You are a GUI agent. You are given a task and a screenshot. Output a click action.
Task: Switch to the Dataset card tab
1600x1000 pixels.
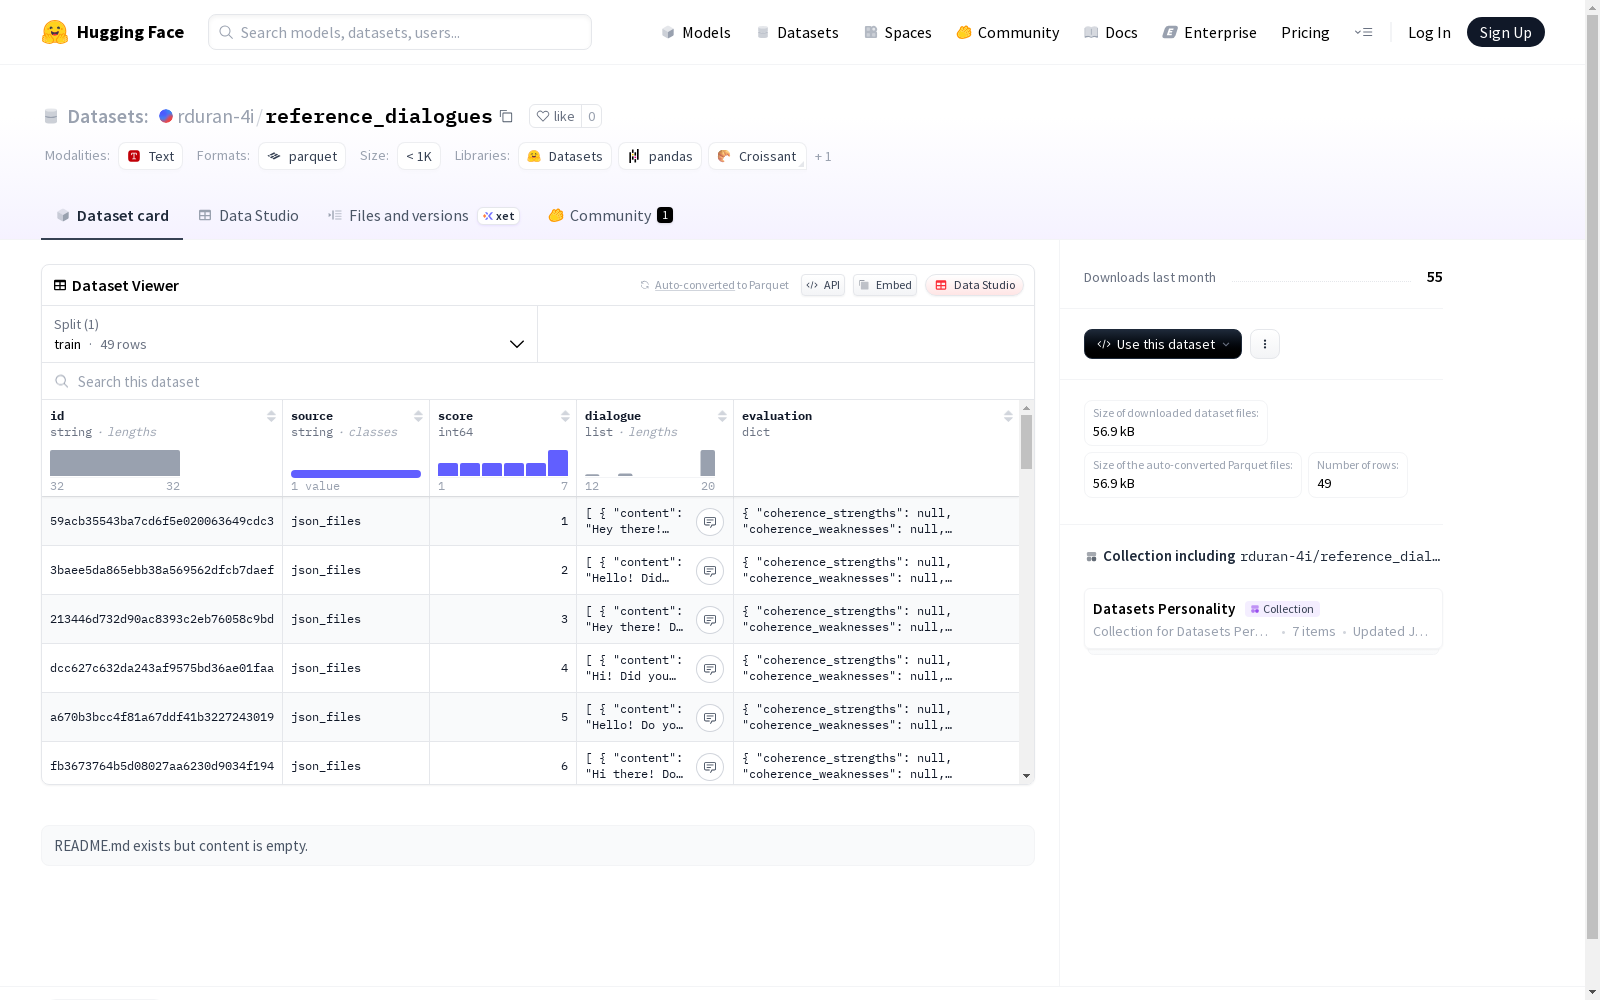(112, 216)
